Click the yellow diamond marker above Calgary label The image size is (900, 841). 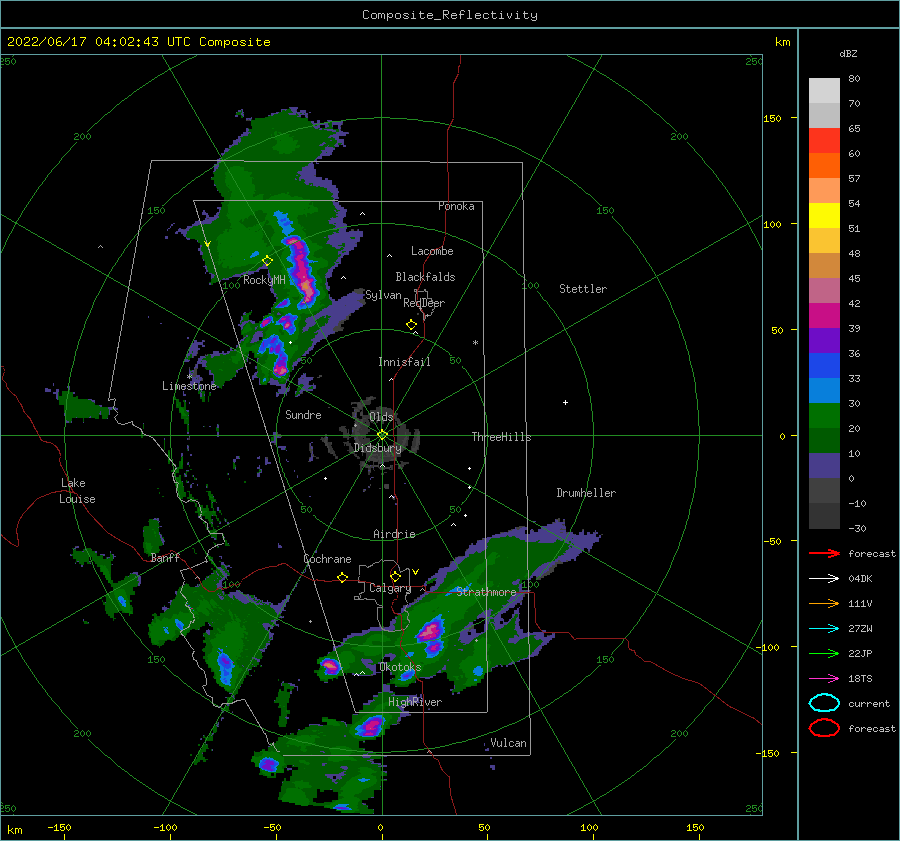(395, 576)
